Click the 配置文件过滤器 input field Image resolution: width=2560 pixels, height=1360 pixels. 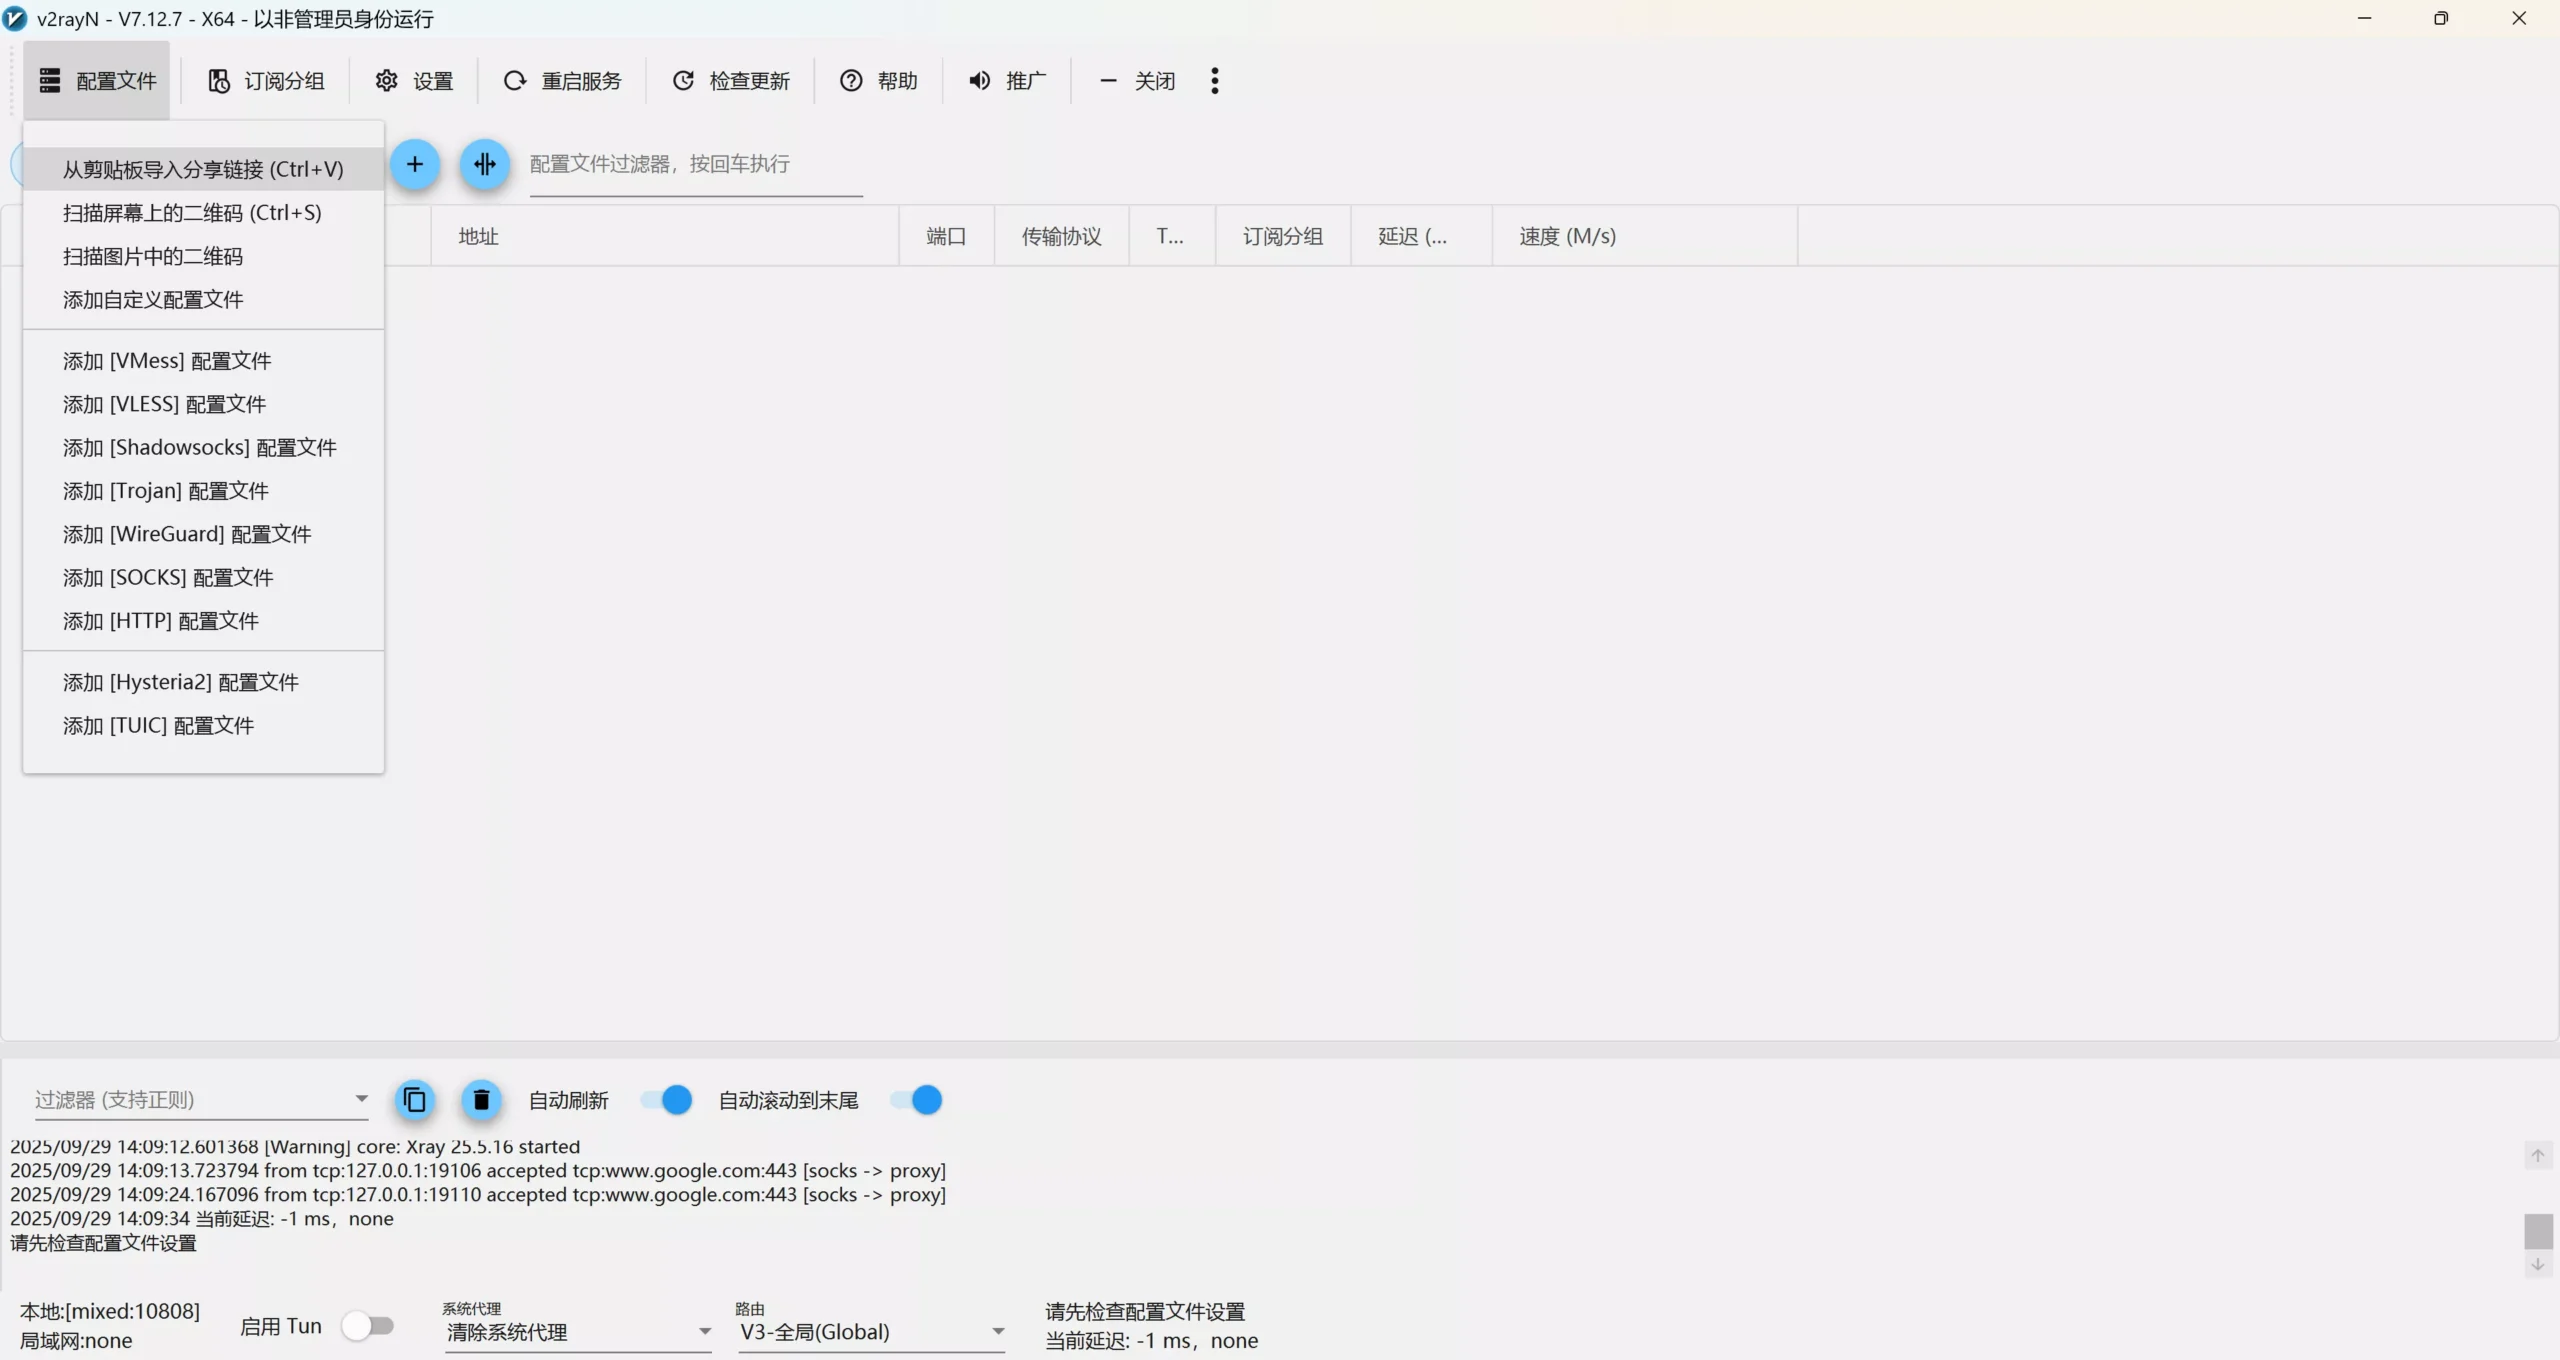(x=695, y=165)
